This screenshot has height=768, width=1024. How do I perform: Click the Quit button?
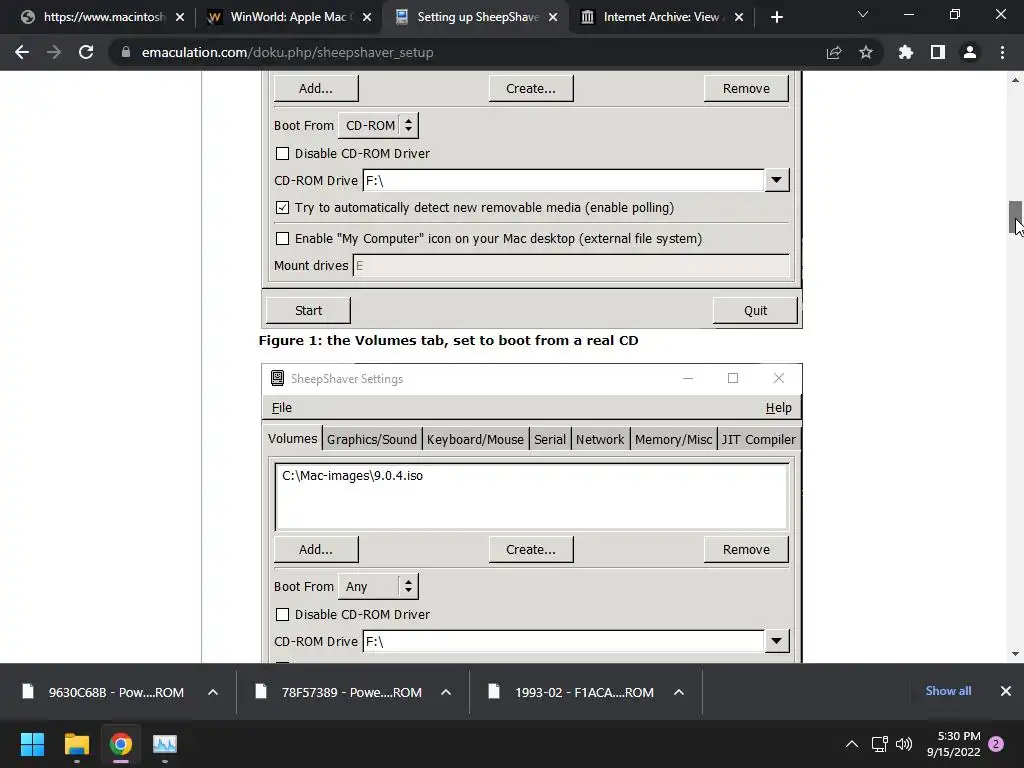[755, 310]
